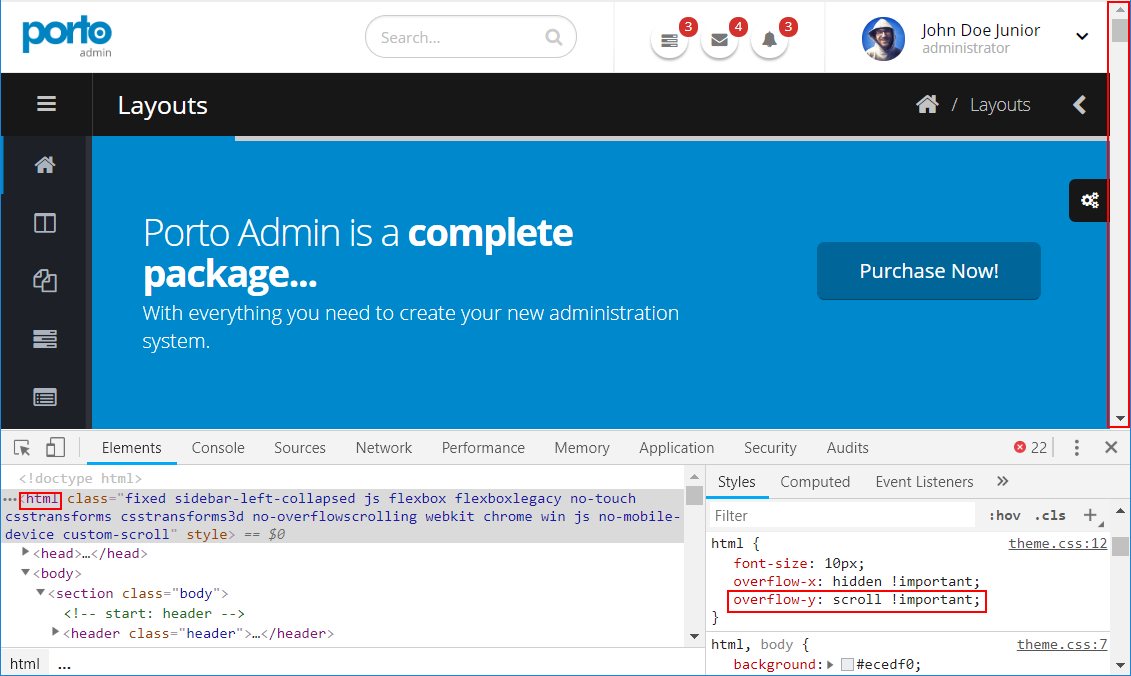Open the UI elements tasks sidebar icon

pos(45,339)
